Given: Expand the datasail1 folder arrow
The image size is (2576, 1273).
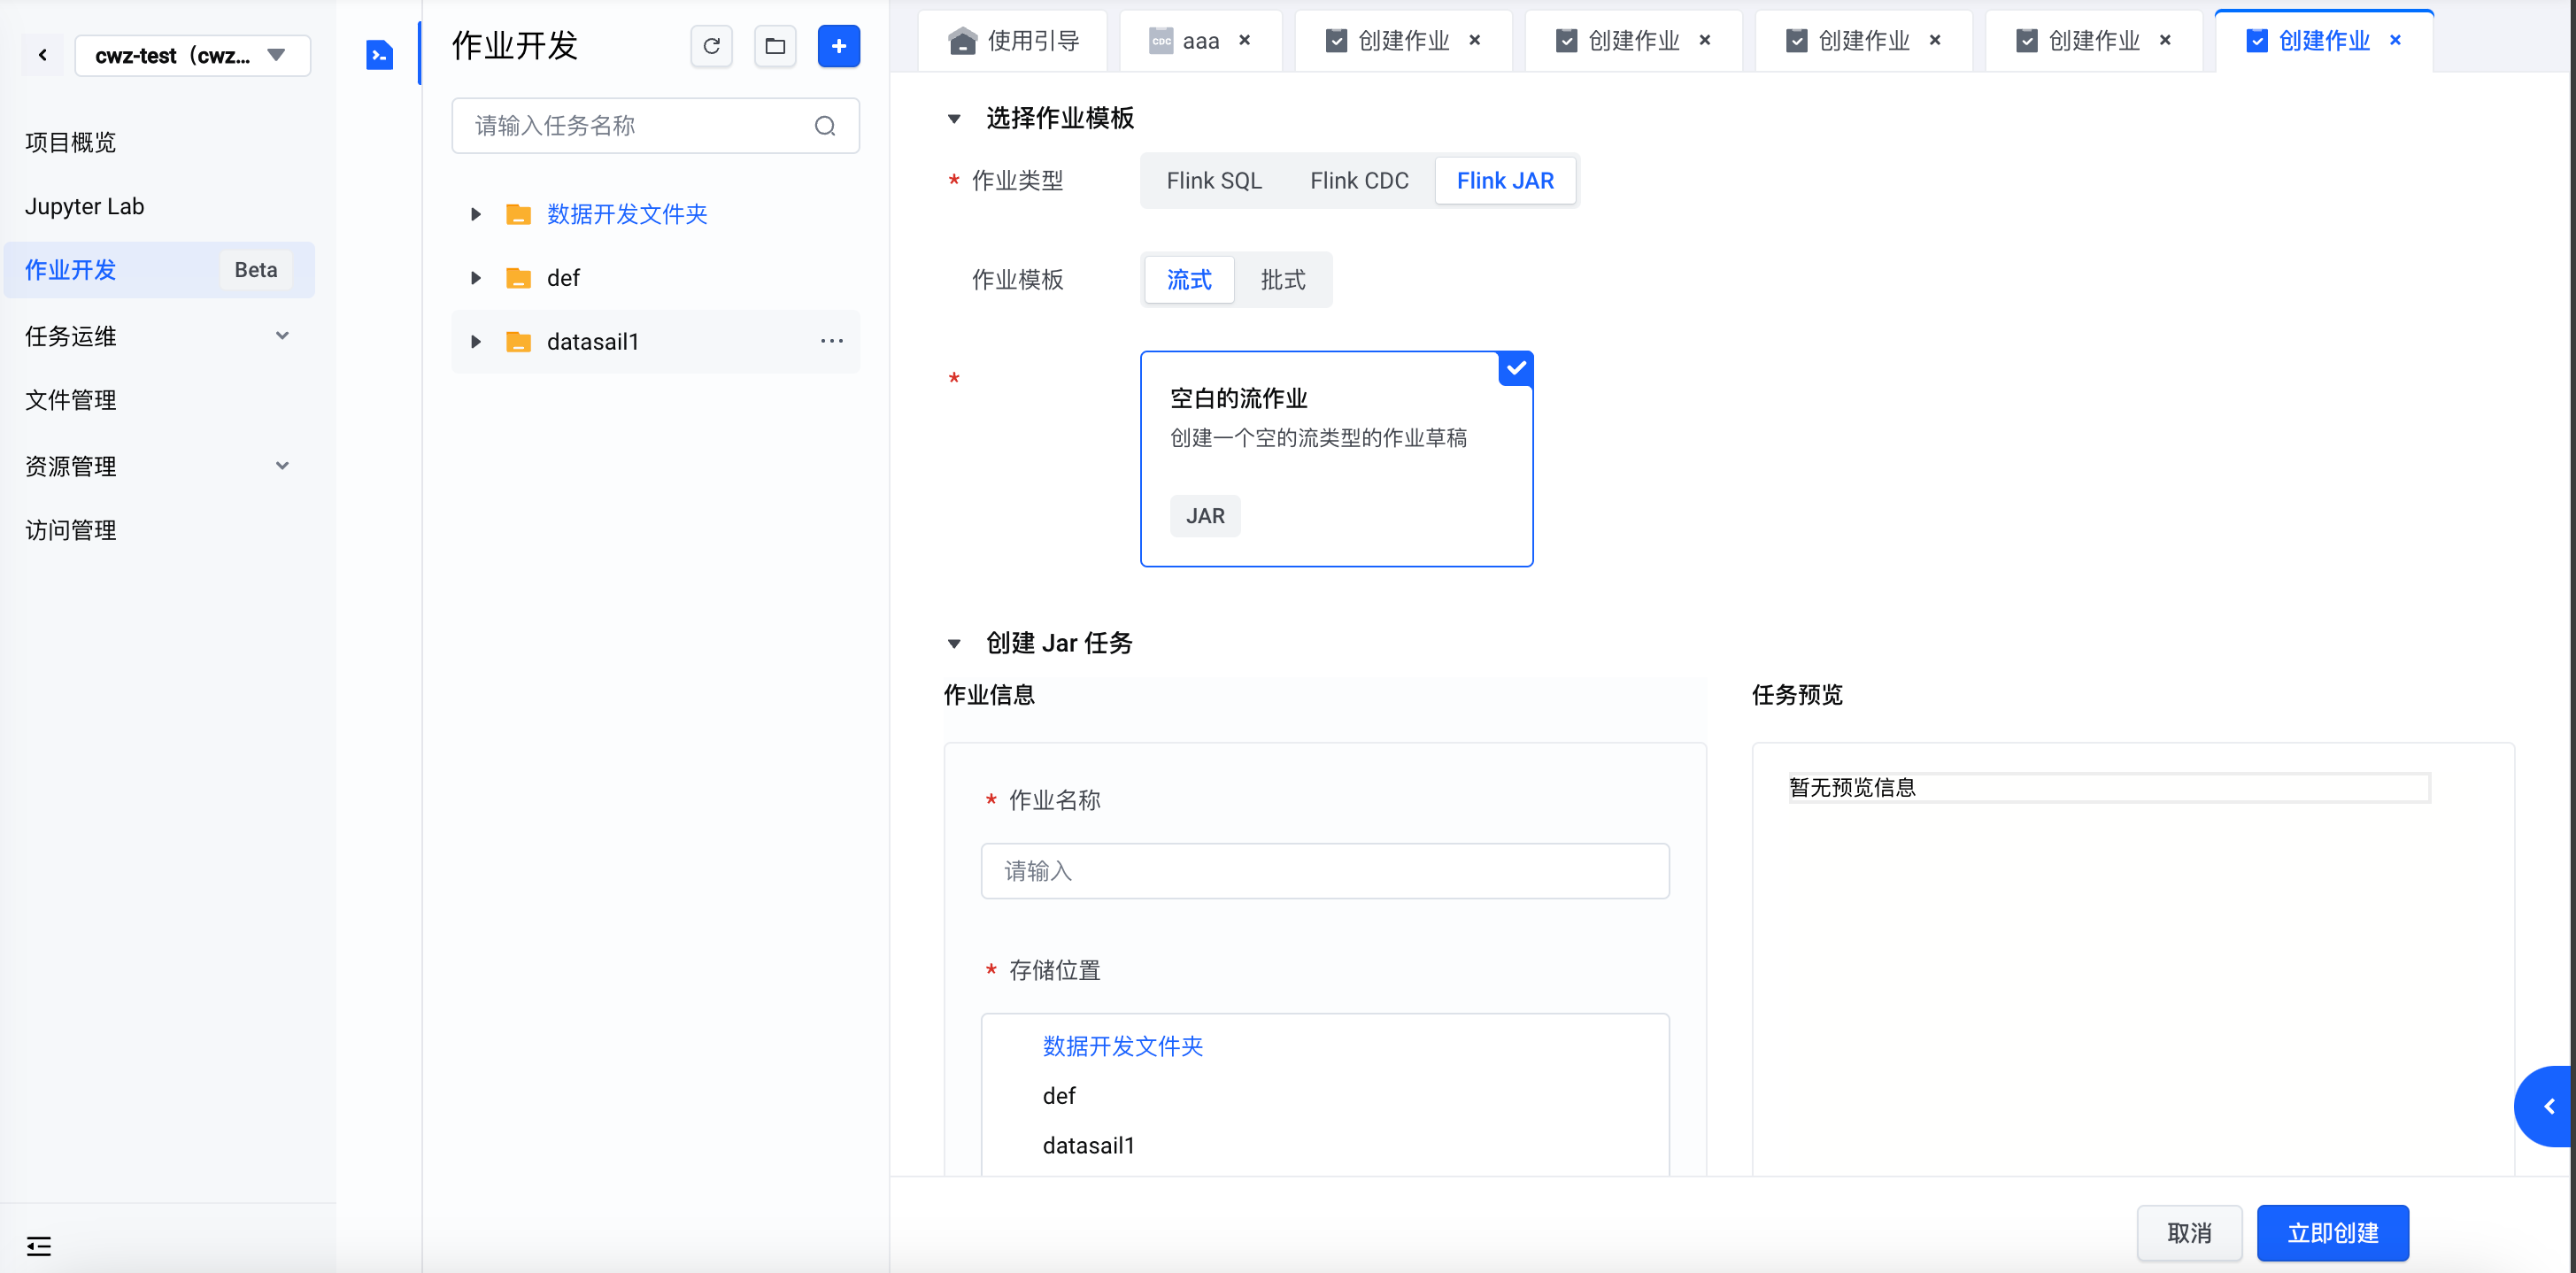Looking at the screenshot, I should pyautogui.click(x=476, y=342).
